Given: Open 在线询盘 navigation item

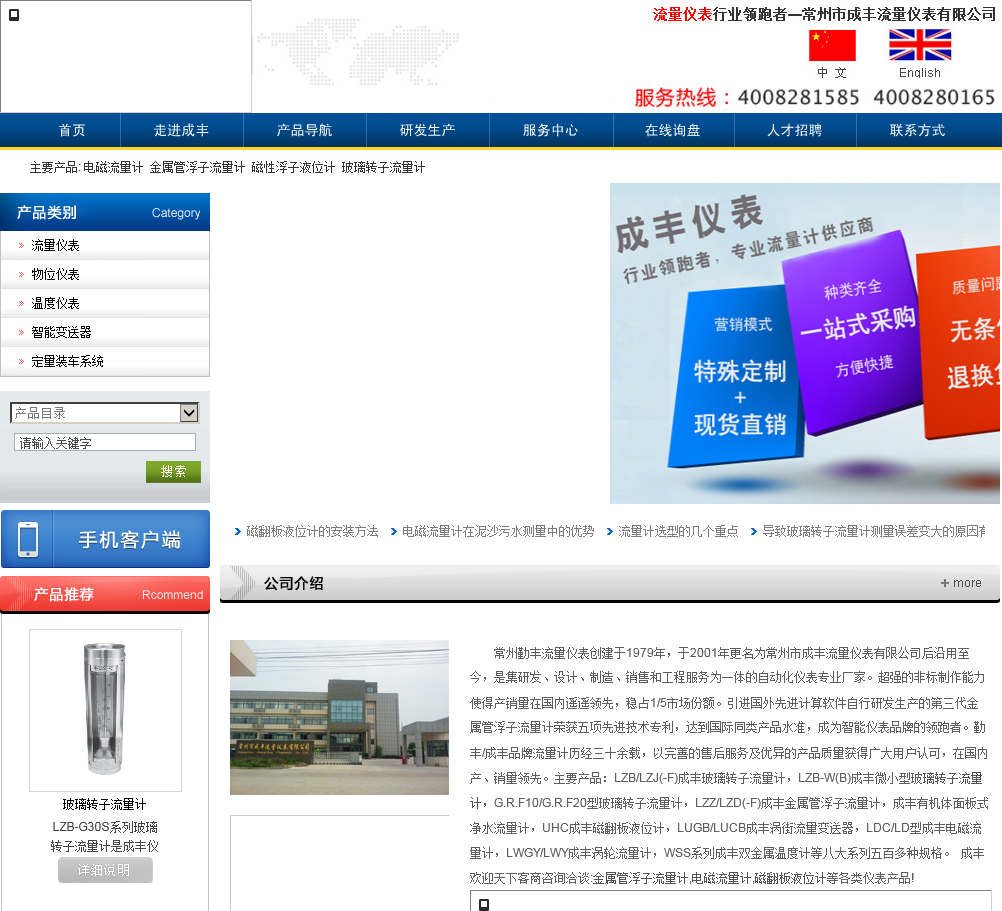Looking at the screenshot, I should [x=673, y=130].
